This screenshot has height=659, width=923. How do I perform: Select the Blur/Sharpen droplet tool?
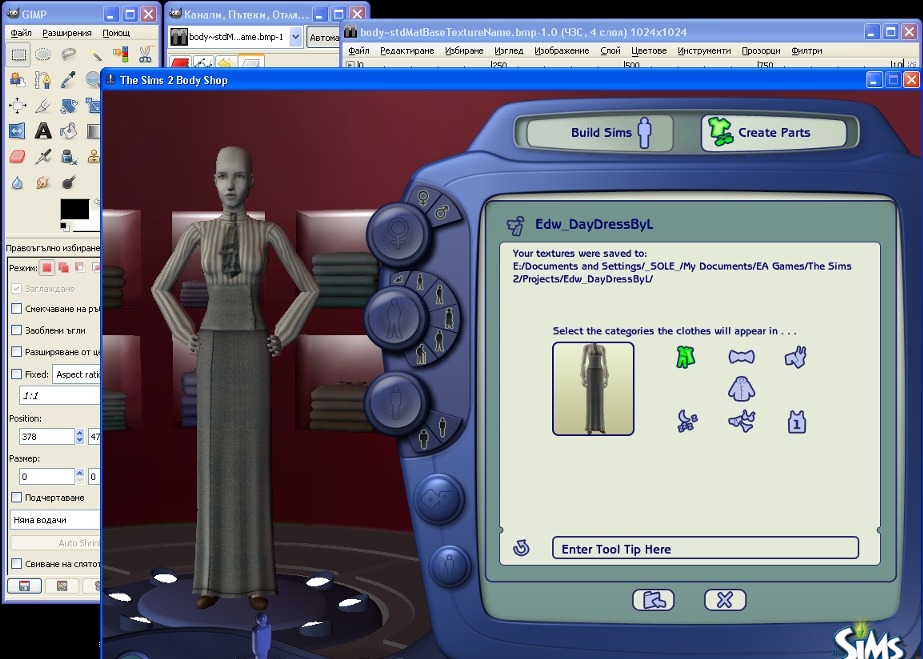[x=18, y=182]
